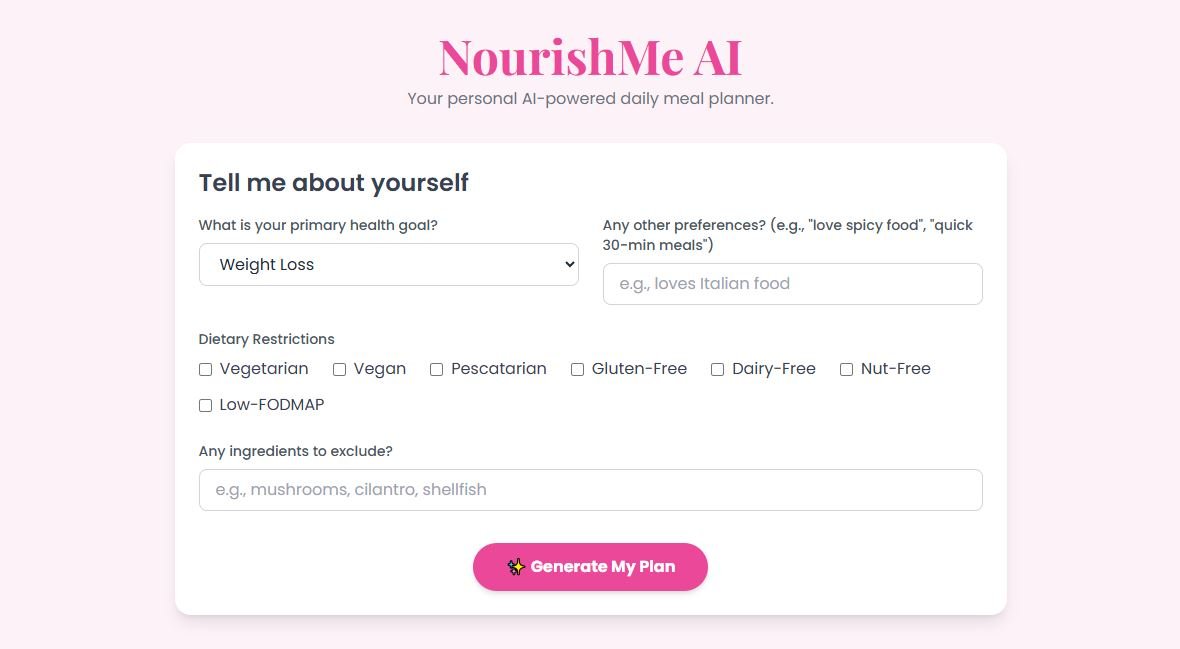Click the tagline below the title
This screenshot has width=1180, height=649.
click(x=590, y=98)
